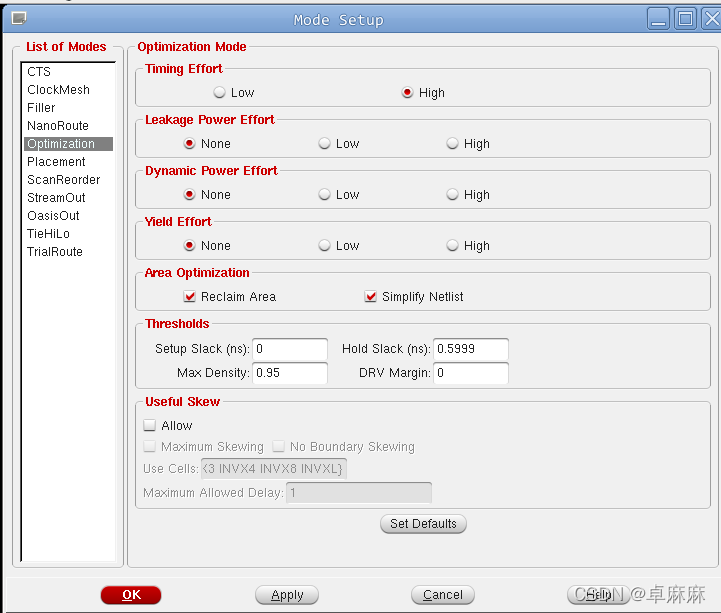Maximize the Mode Setup window

coord(685,19)
